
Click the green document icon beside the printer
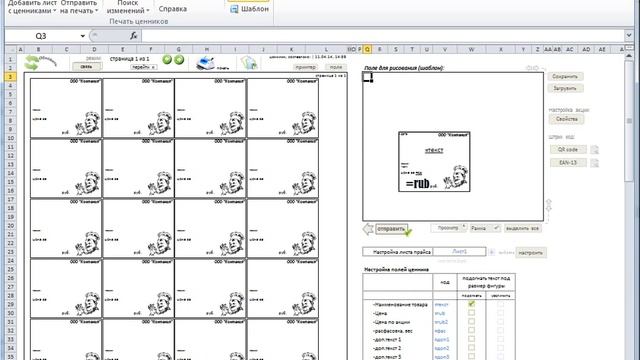pos(249,63)
